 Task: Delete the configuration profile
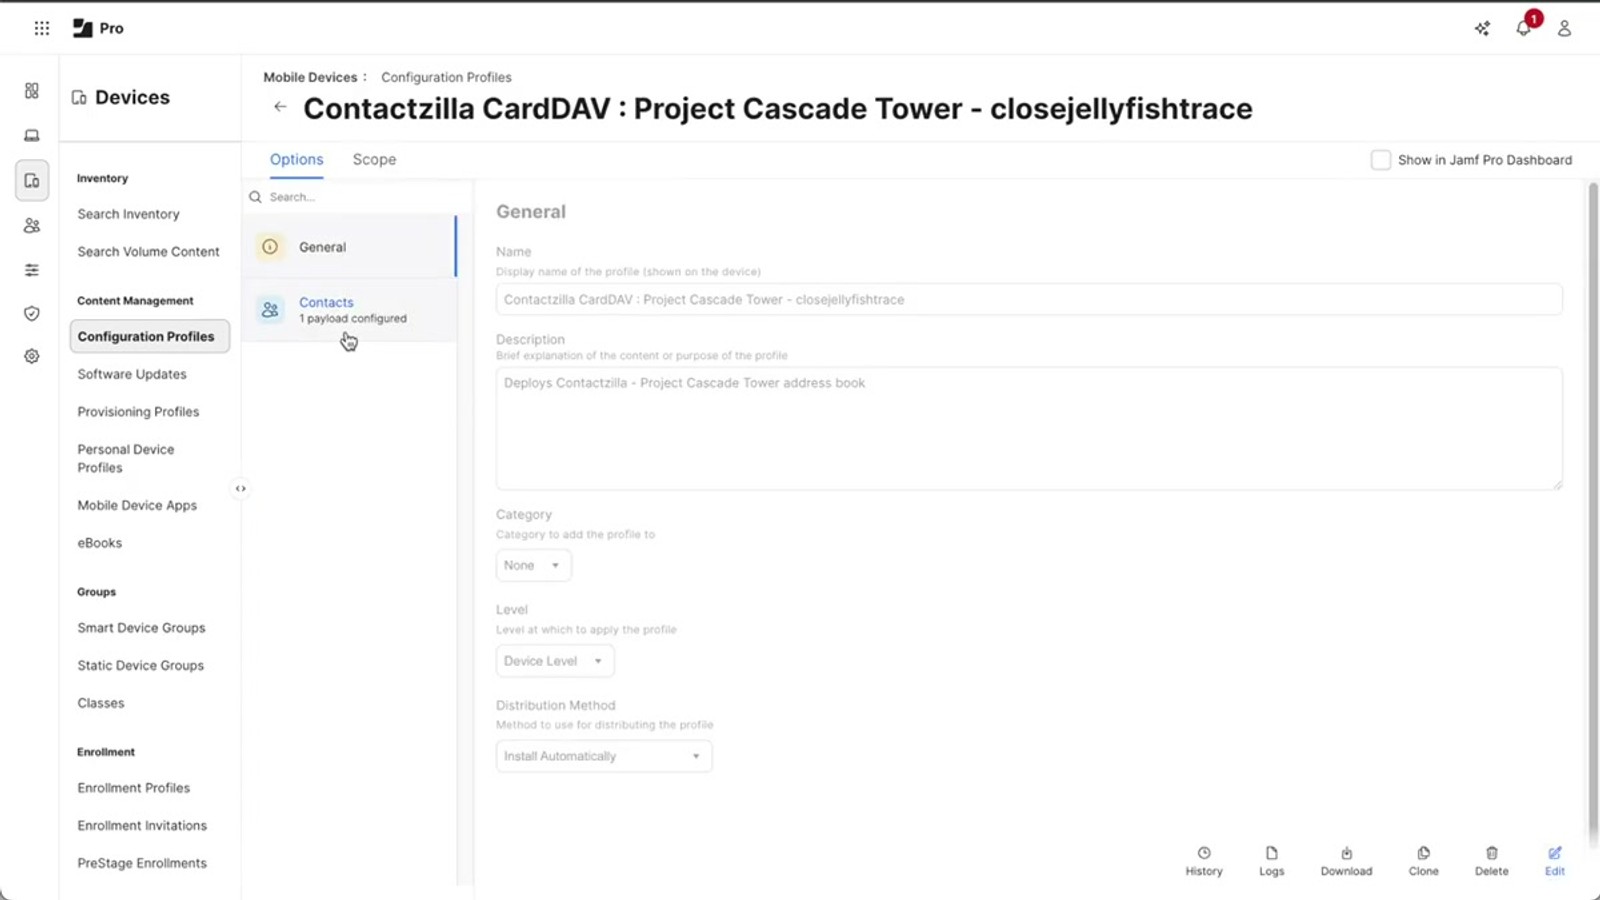point(1492,861)
